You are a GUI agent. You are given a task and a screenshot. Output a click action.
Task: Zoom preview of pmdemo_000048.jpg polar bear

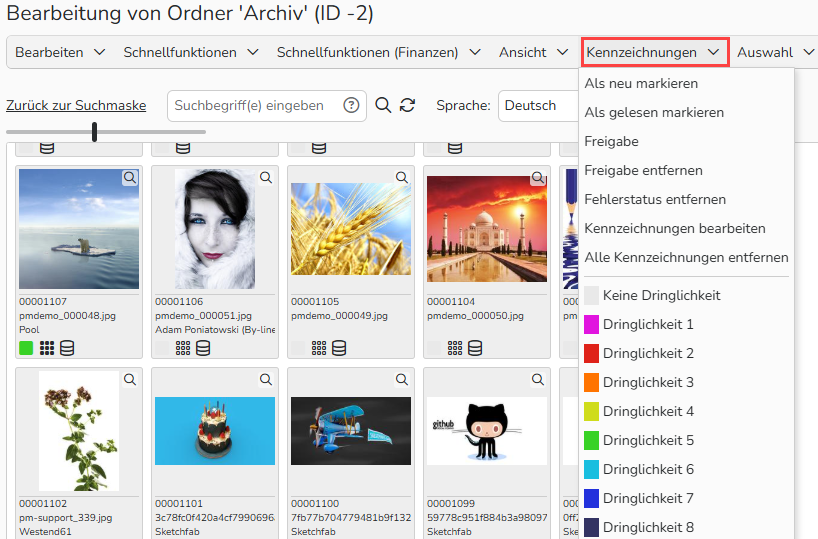tap(130, 177)
